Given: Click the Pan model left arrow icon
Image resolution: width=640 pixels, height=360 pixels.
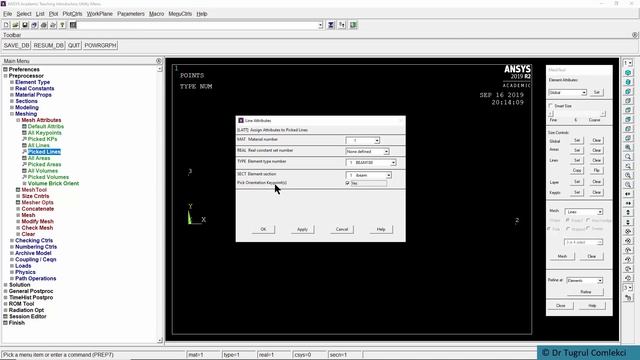Looking at the screenshot, I should (628, 194).
